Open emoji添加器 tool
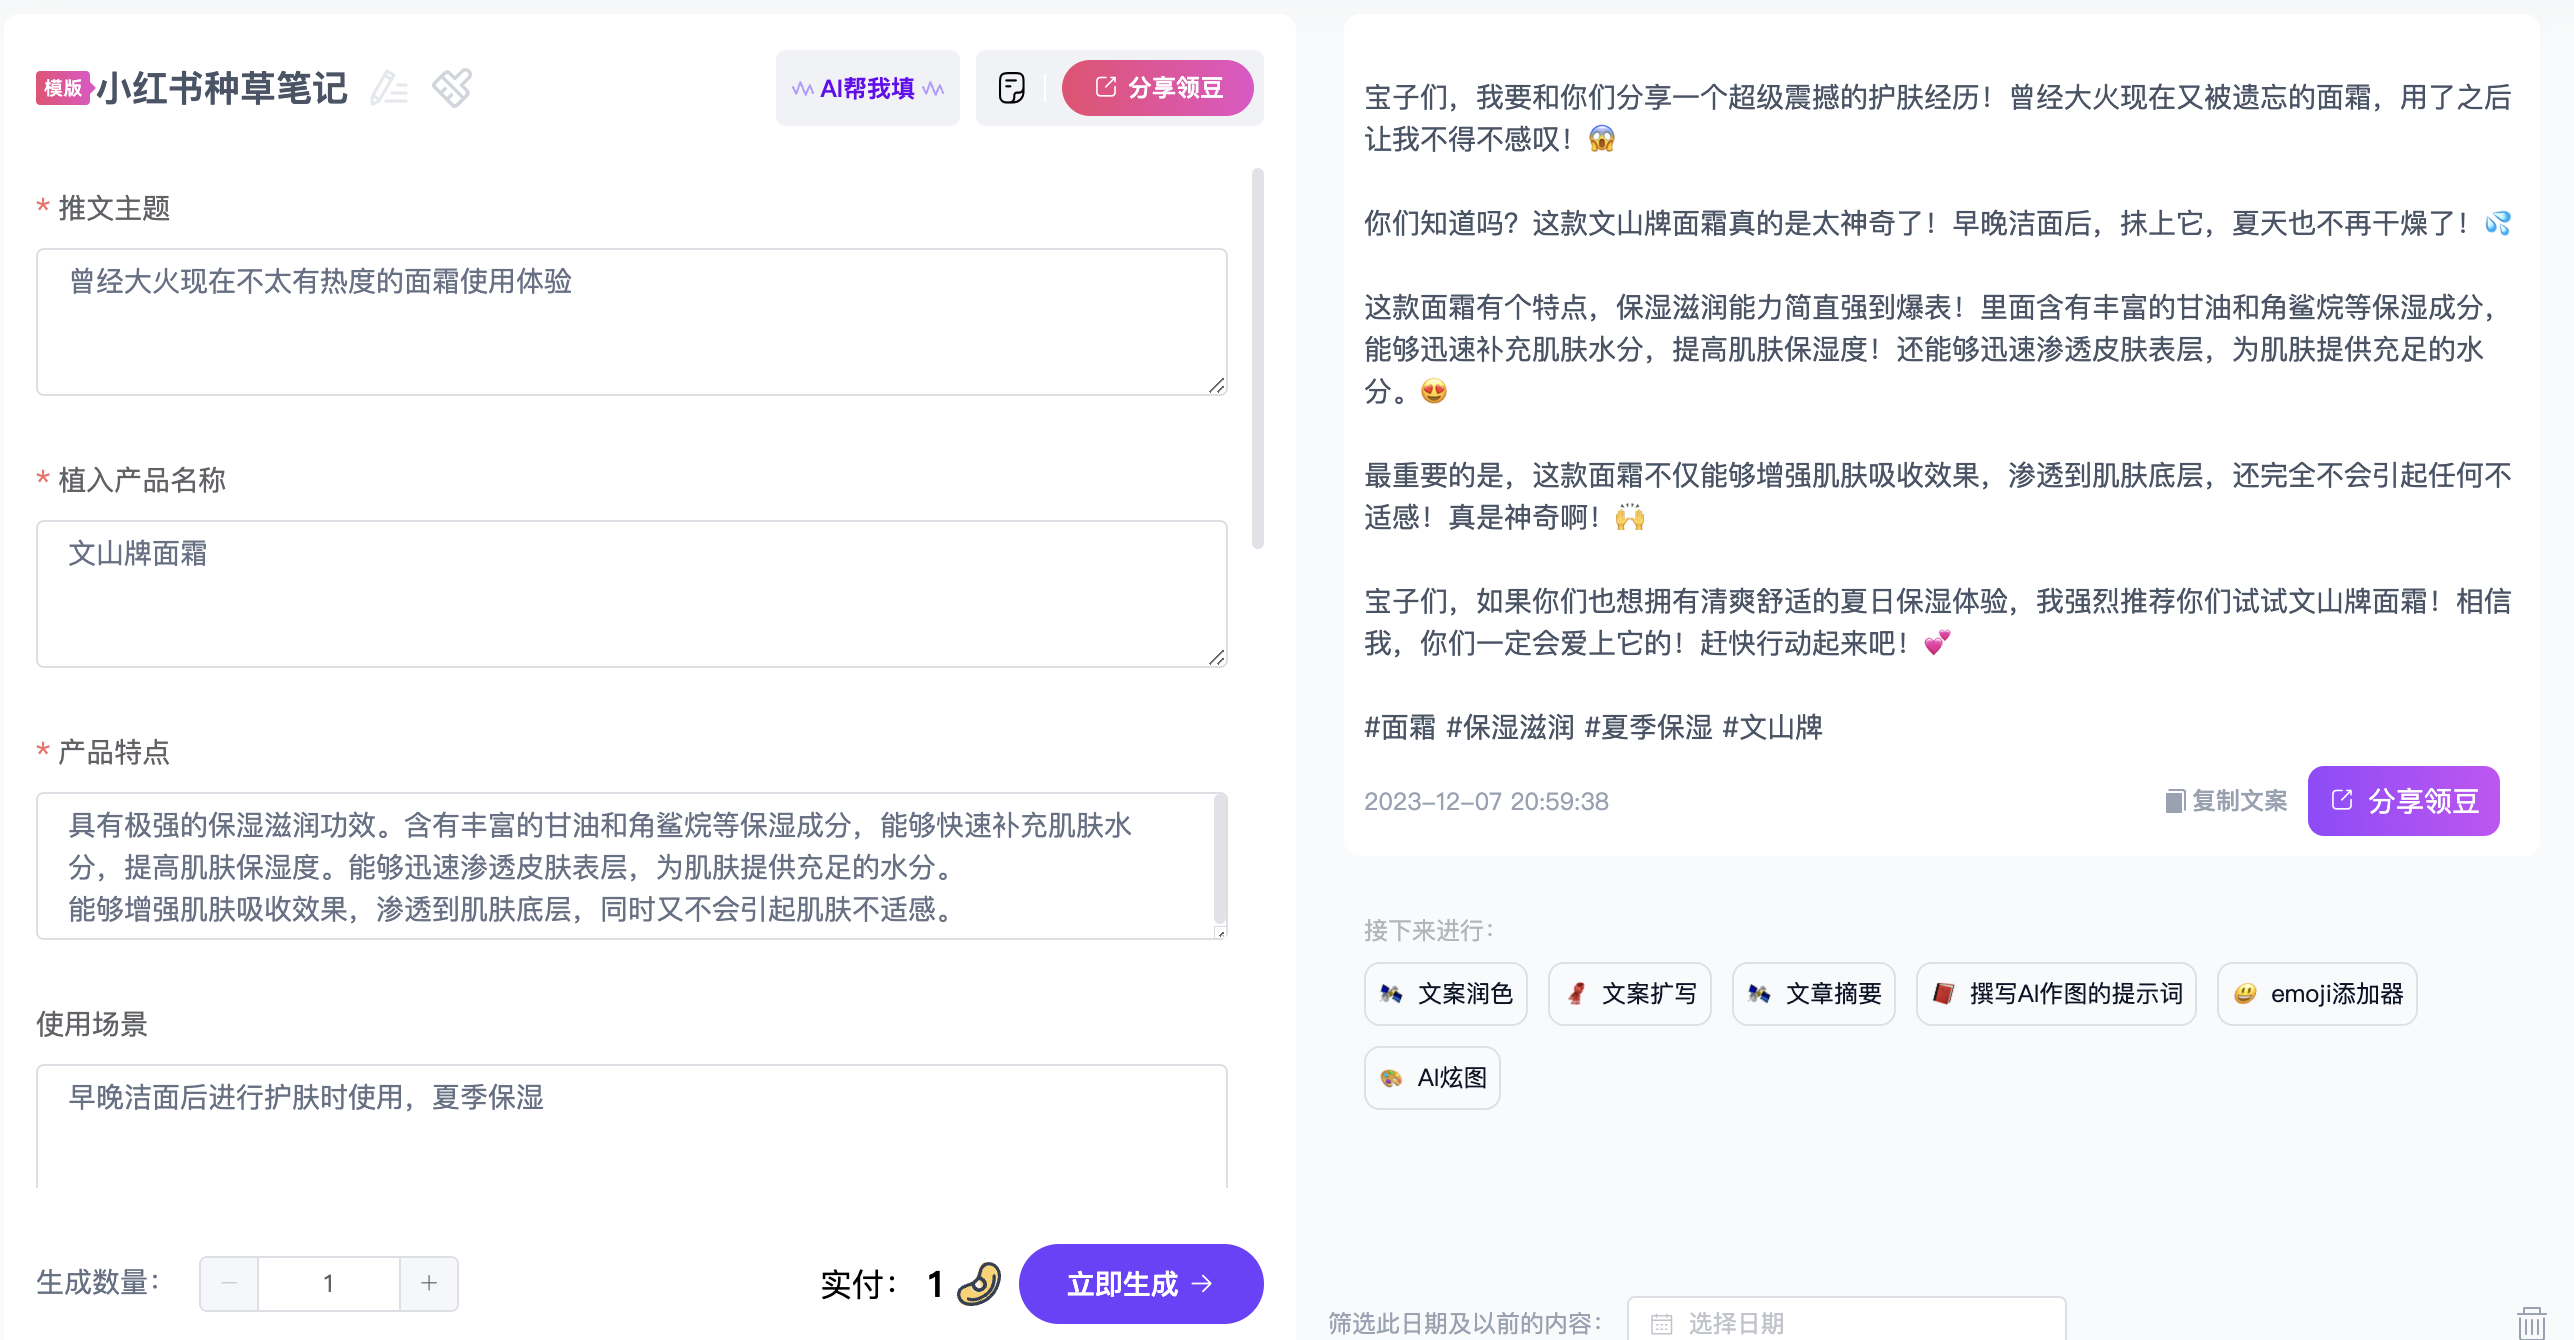This screenshot has width=2574, height=1340. point(2316,994)
